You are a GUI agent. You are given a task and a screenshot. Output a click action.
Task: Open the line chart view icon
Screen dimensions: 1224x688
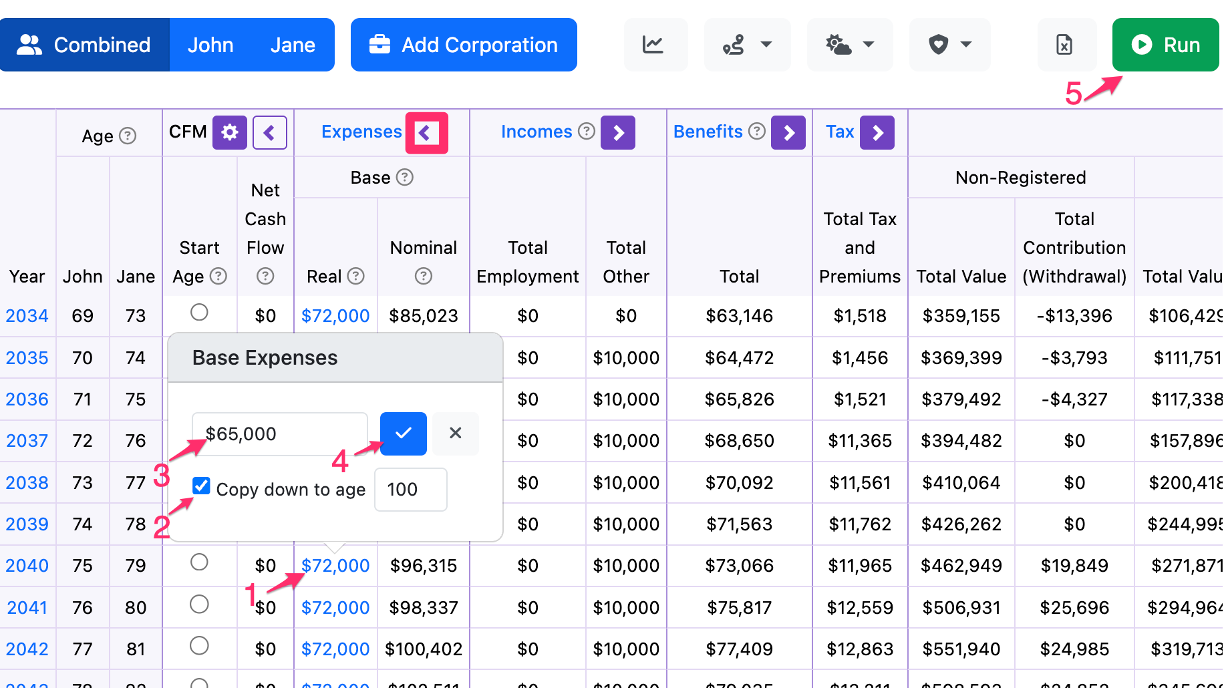tap(655, 45)
